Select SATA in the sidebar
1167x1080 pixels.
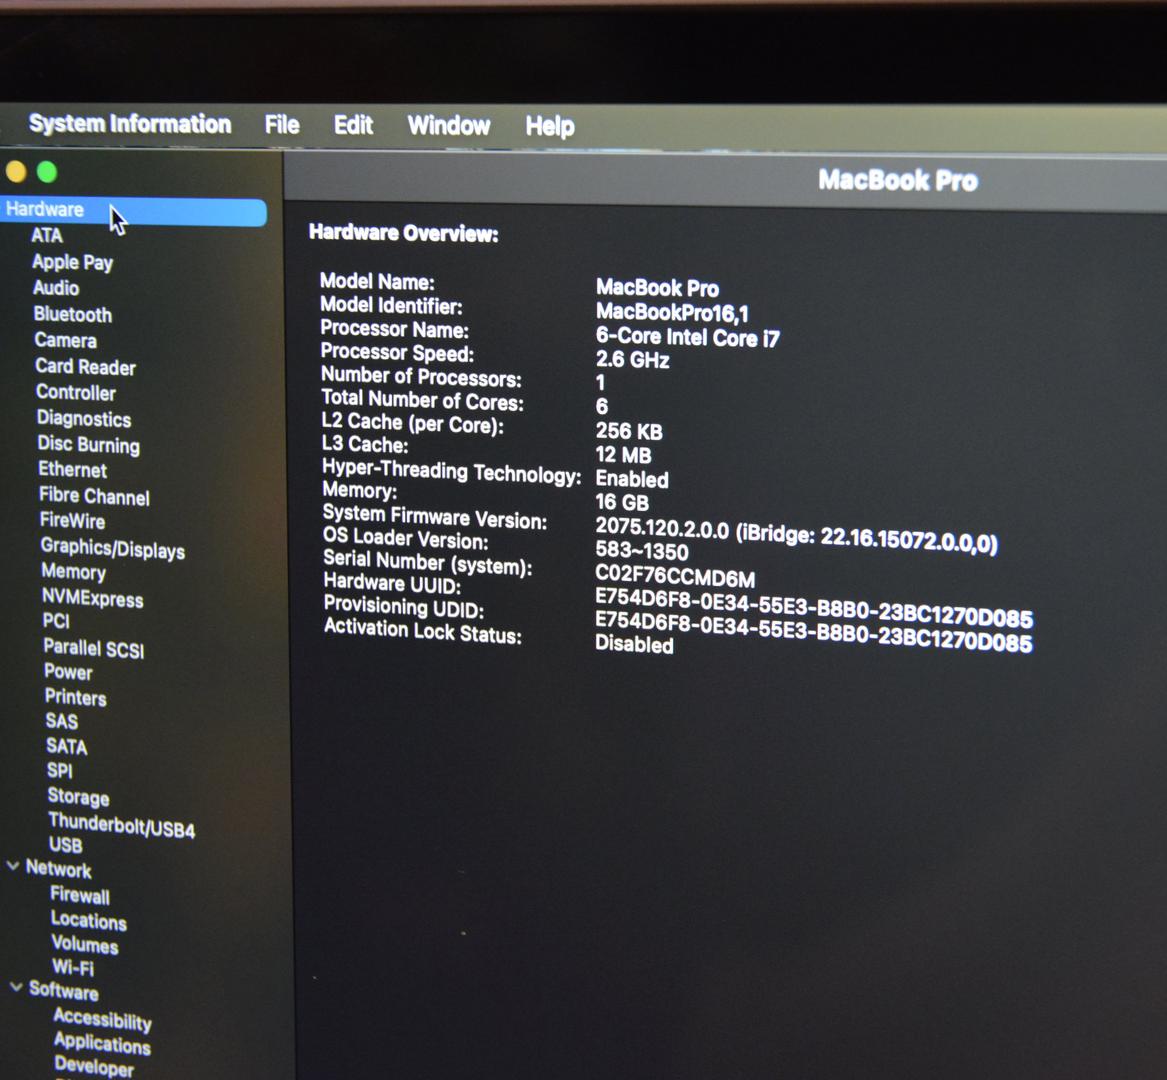67,746
